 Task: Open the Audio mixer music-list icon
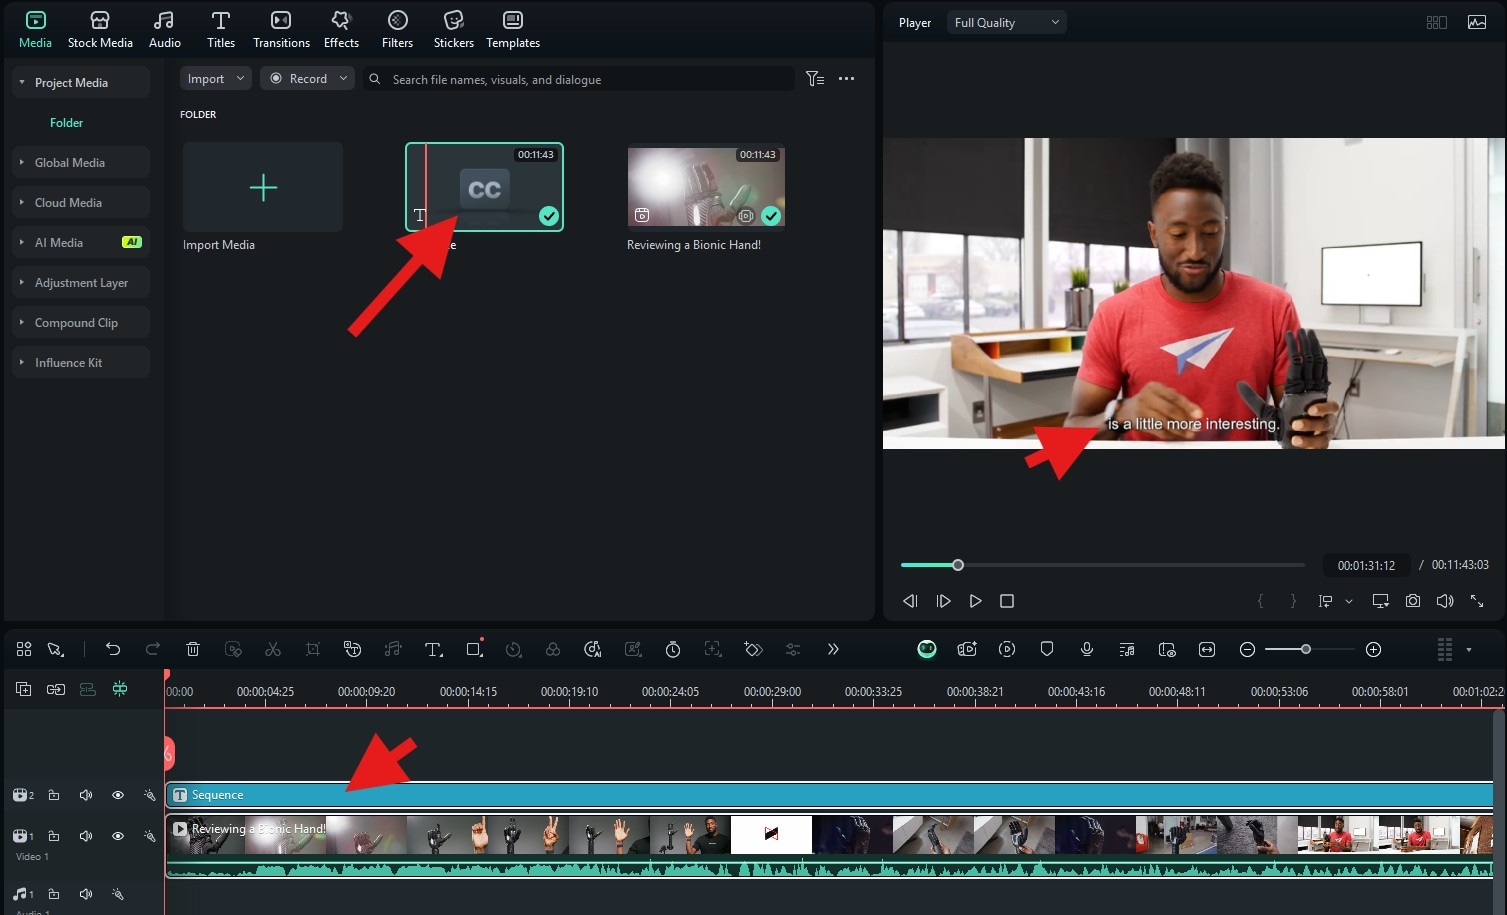[1127, 649]
